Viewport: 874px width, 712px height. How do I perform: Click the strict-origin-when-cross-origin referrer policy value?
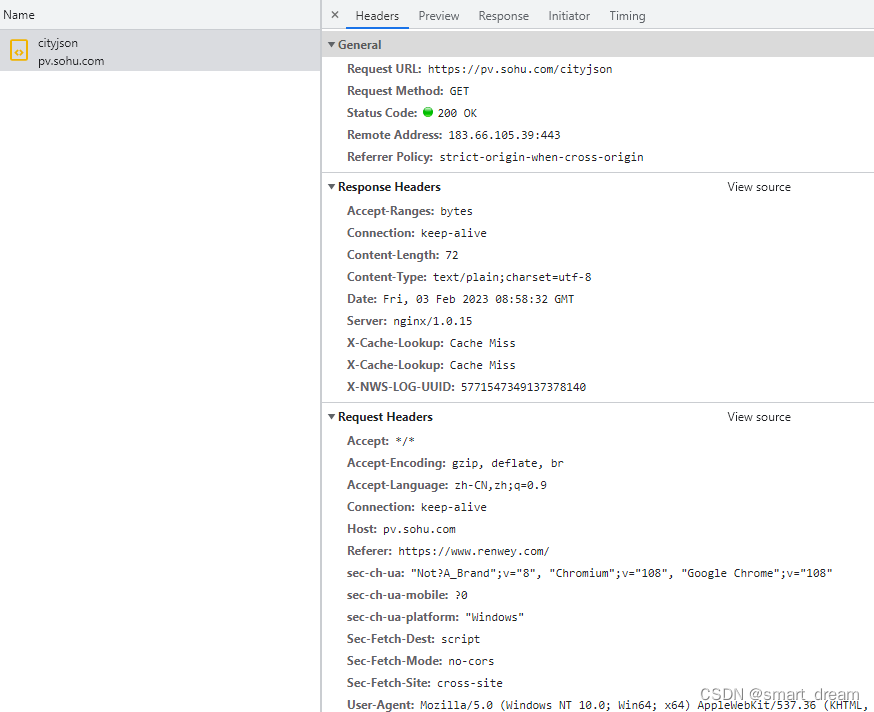coord(541,157)
